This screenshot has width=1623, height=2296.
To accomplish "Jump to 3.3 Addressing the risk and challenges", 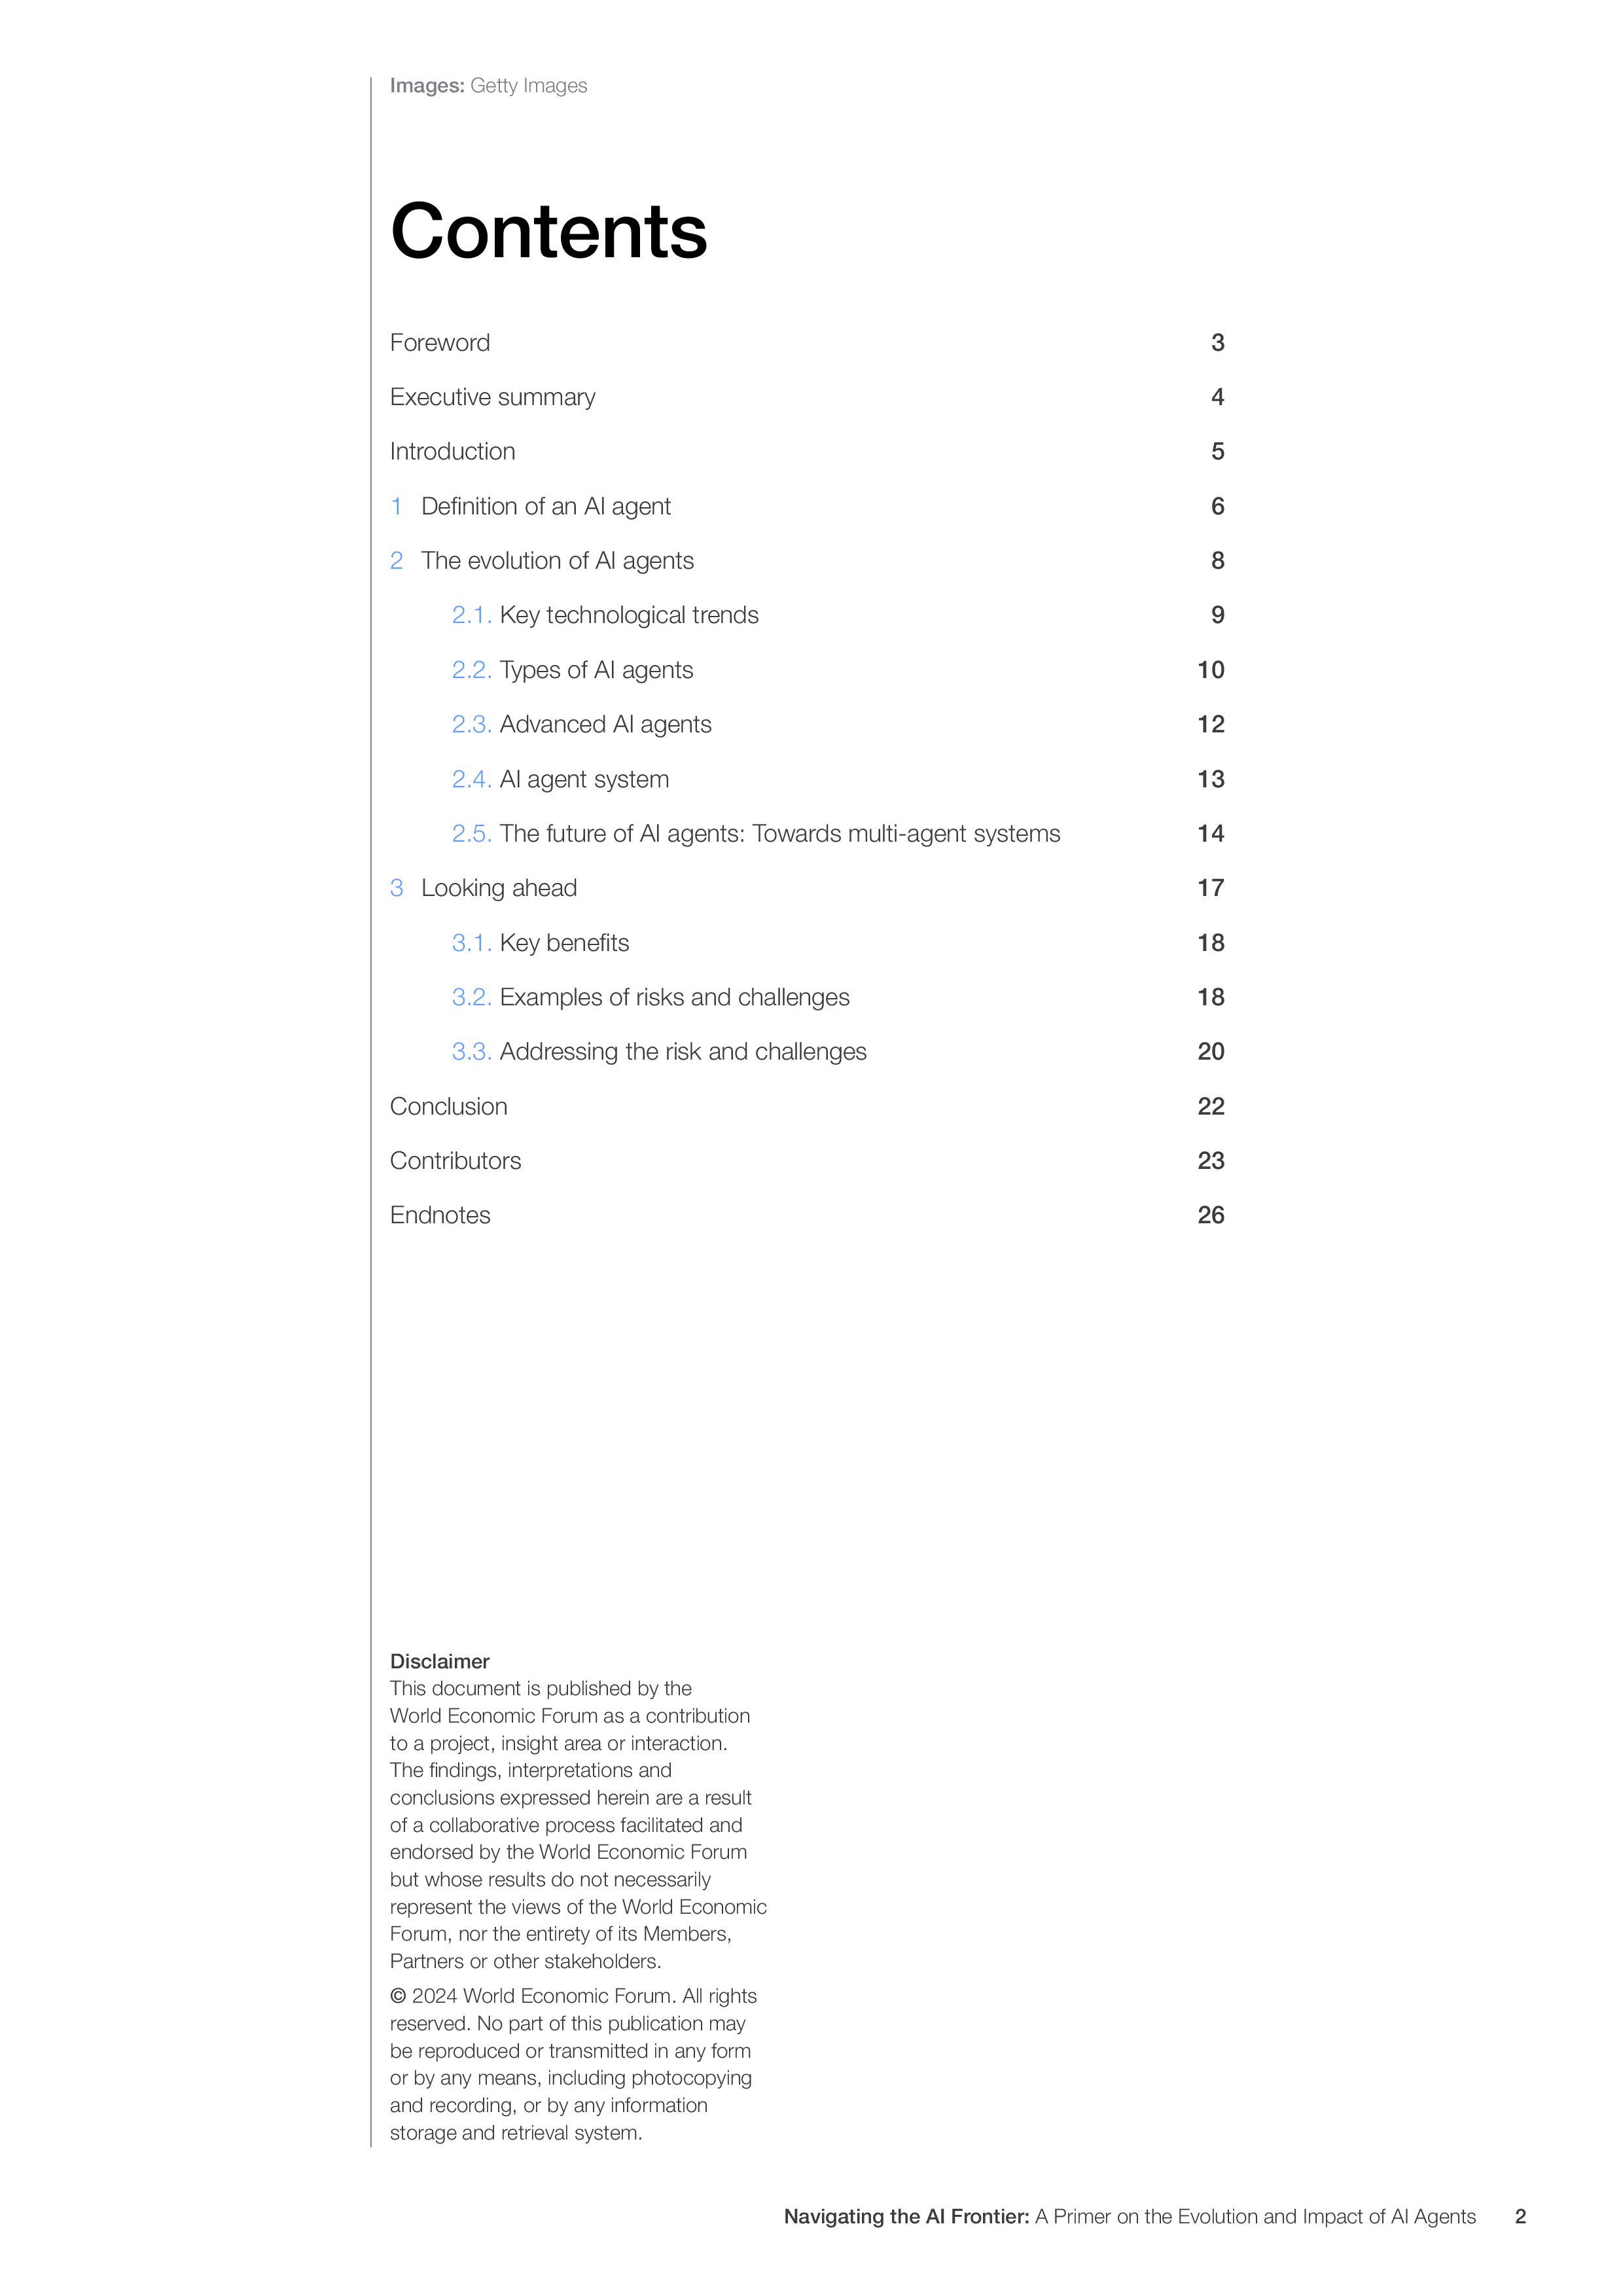I will click(x=838, y=1052).
